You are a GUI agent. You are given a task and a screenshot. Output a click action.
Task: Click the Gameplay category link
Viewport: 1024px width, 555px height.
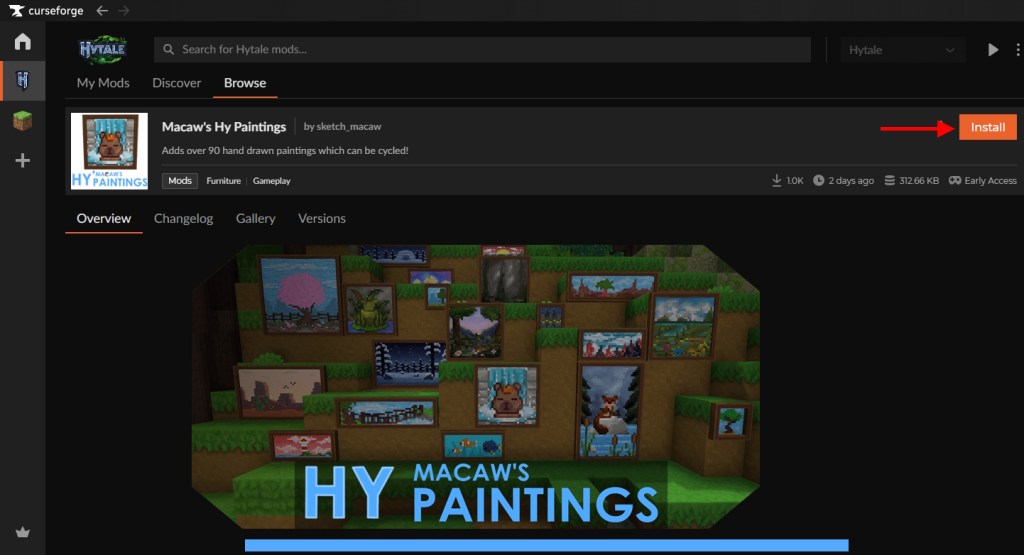272,181
